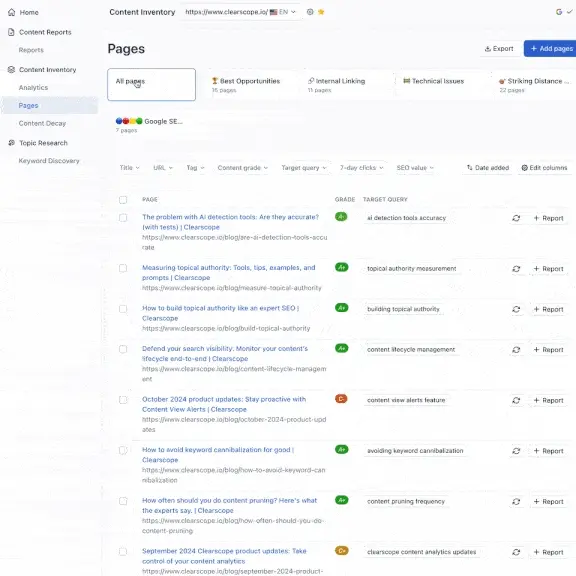The height and width of the screenshot is (576, 576).
Task: Click the Content Reports document icon
Action: point(11,32)
